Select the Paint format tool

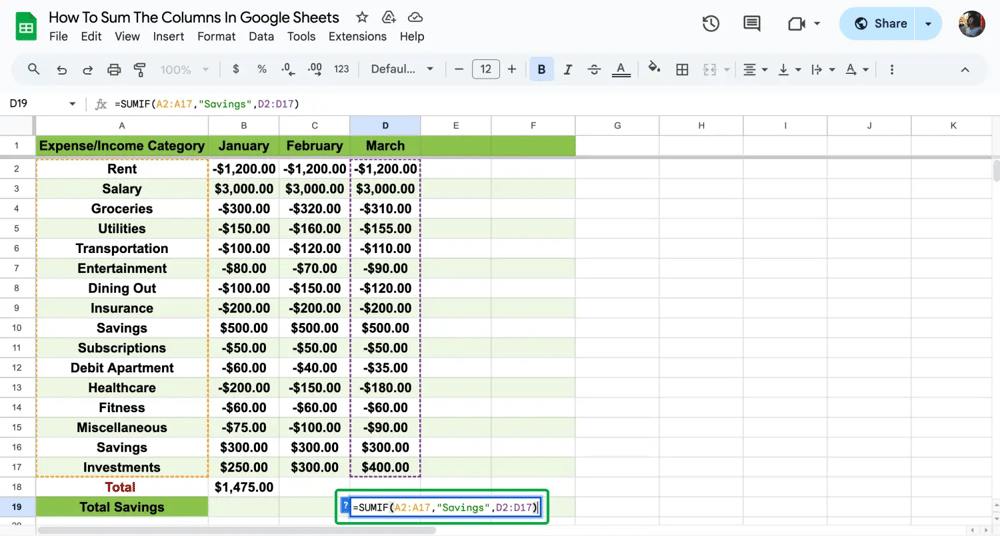140,70
